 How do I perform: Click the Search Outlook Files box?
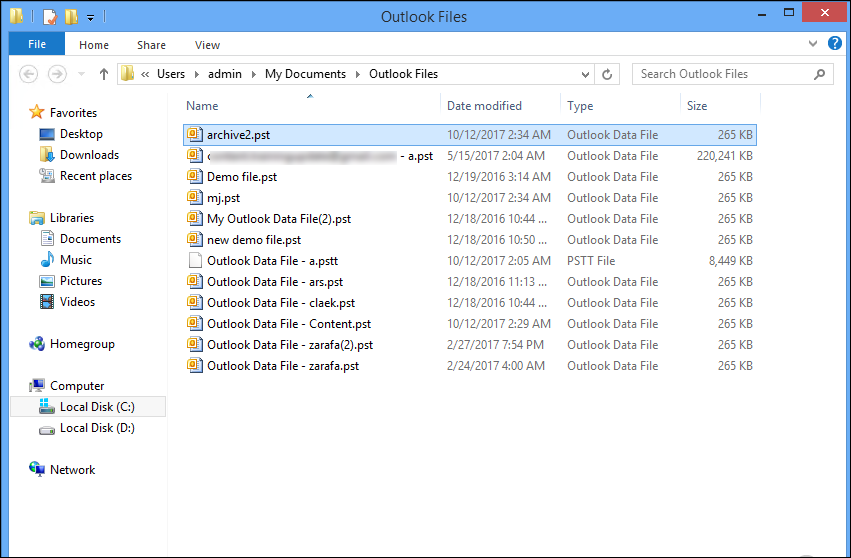click(x=732, y=74)
